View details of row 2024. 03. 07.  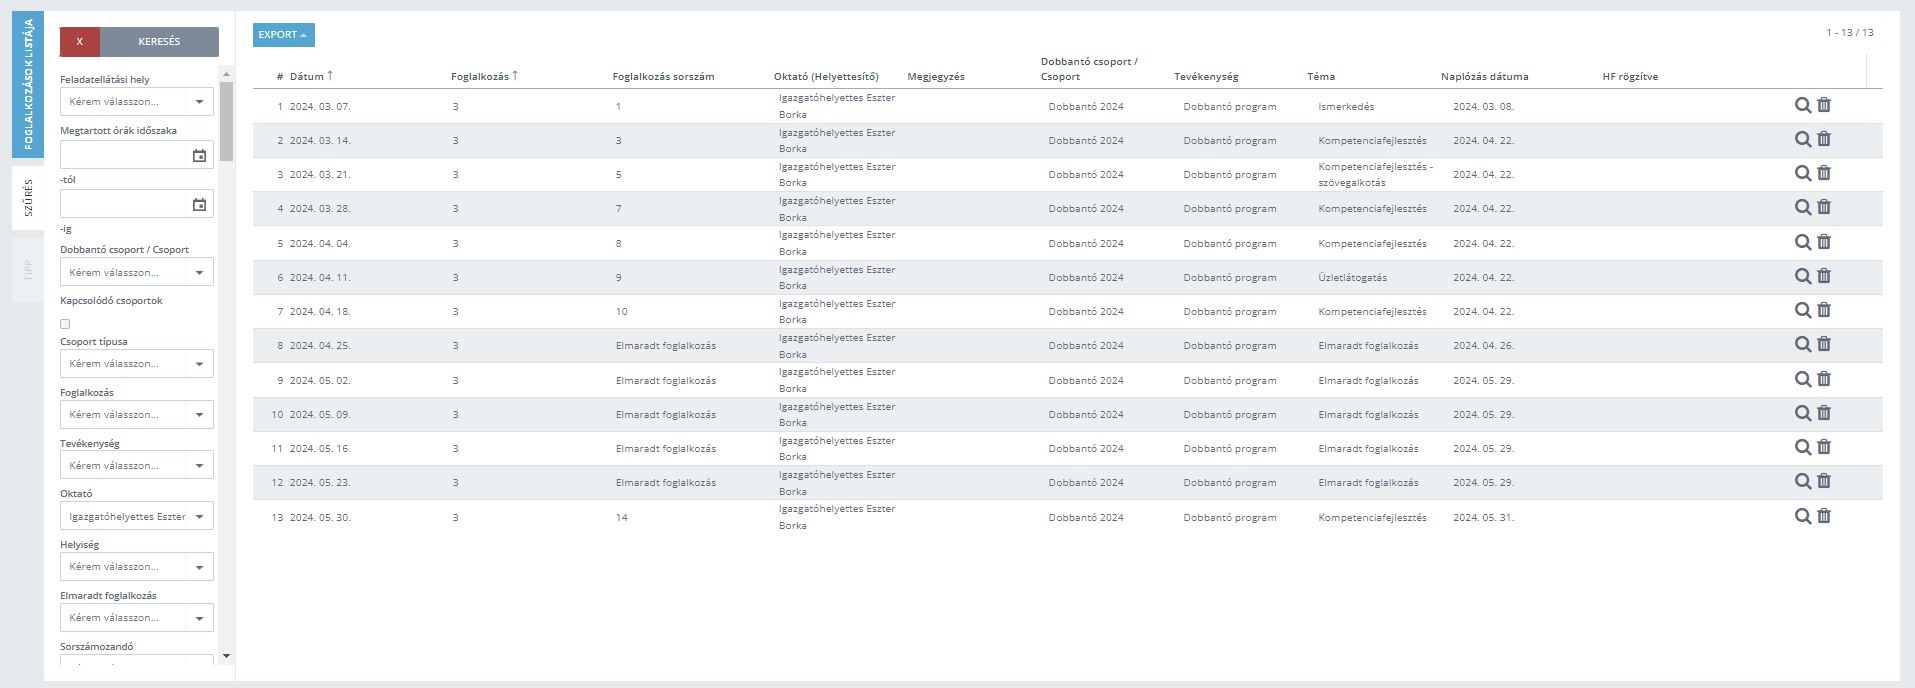[1803, 105]
